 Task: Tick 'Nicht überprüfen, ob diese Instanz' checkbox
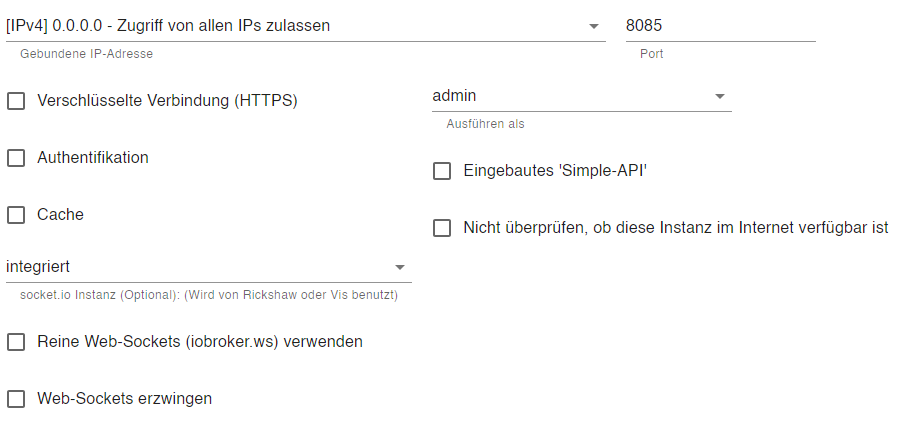442,228
